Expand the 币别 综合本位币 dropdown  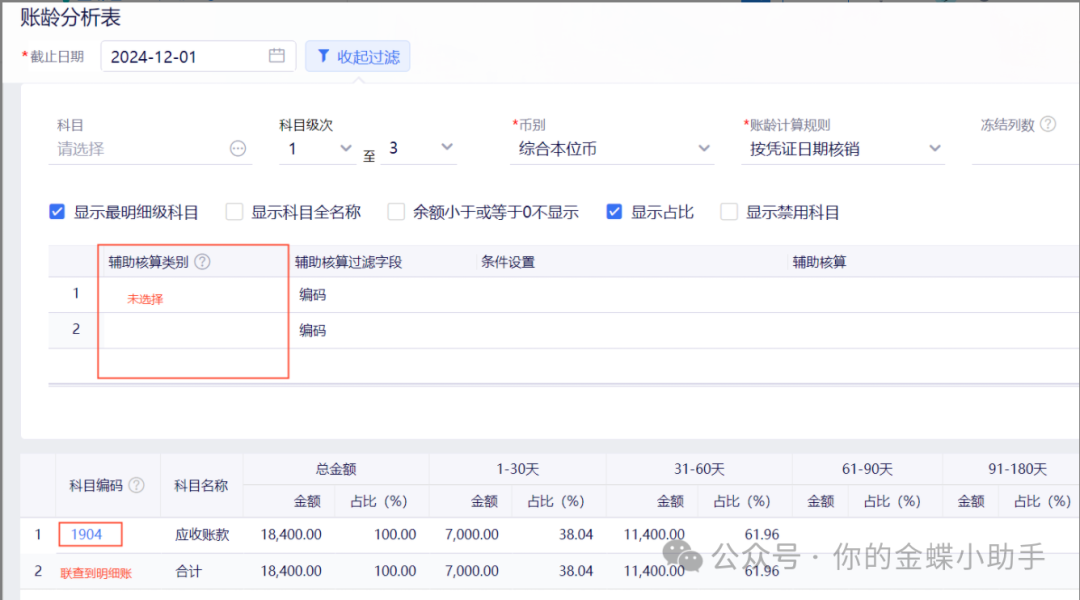click(x=613, y=149)
